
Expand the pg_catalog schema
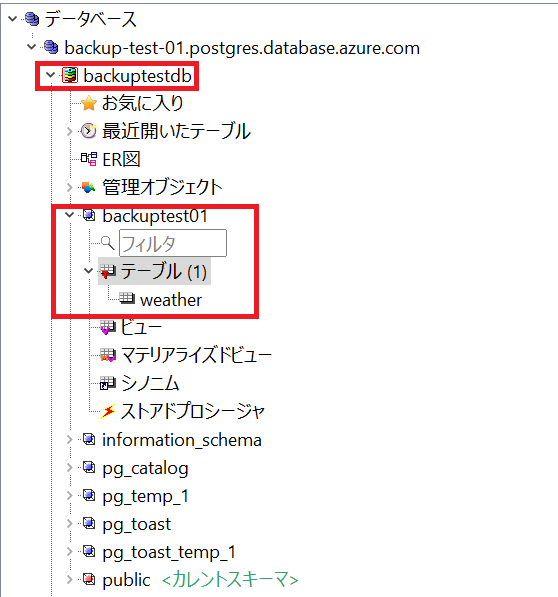point(69,468)
